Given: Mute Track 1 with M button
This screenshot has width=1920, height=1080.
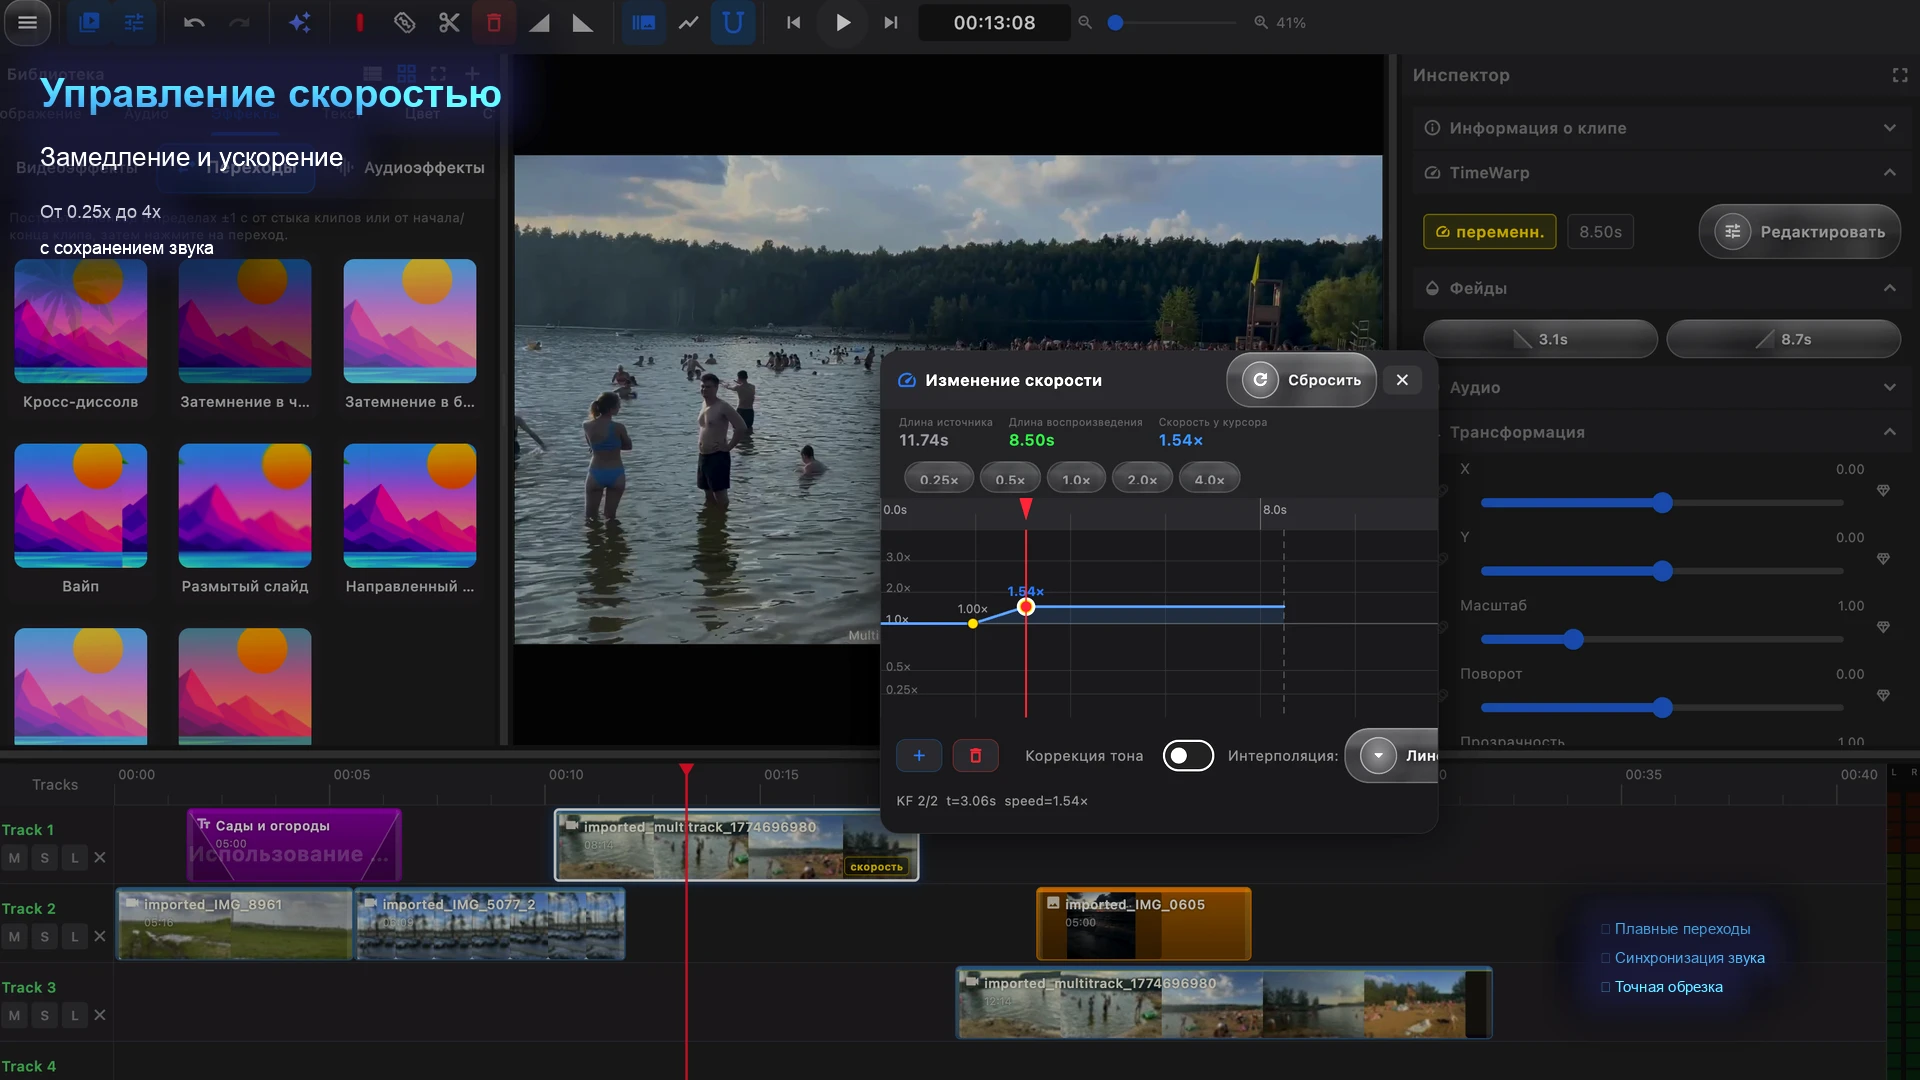Looking at the screenshot, I should tap(14, 857).
